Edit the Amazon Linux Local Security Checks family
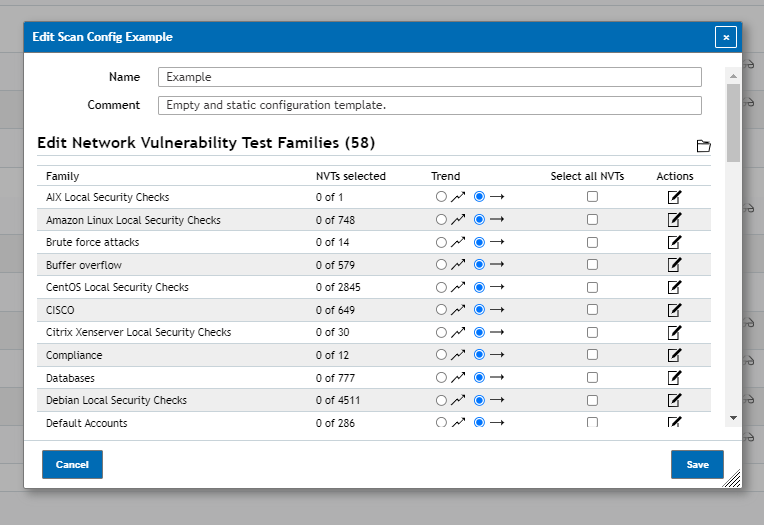The width and height of the screenshot is (764, 525). pos(674,220)
